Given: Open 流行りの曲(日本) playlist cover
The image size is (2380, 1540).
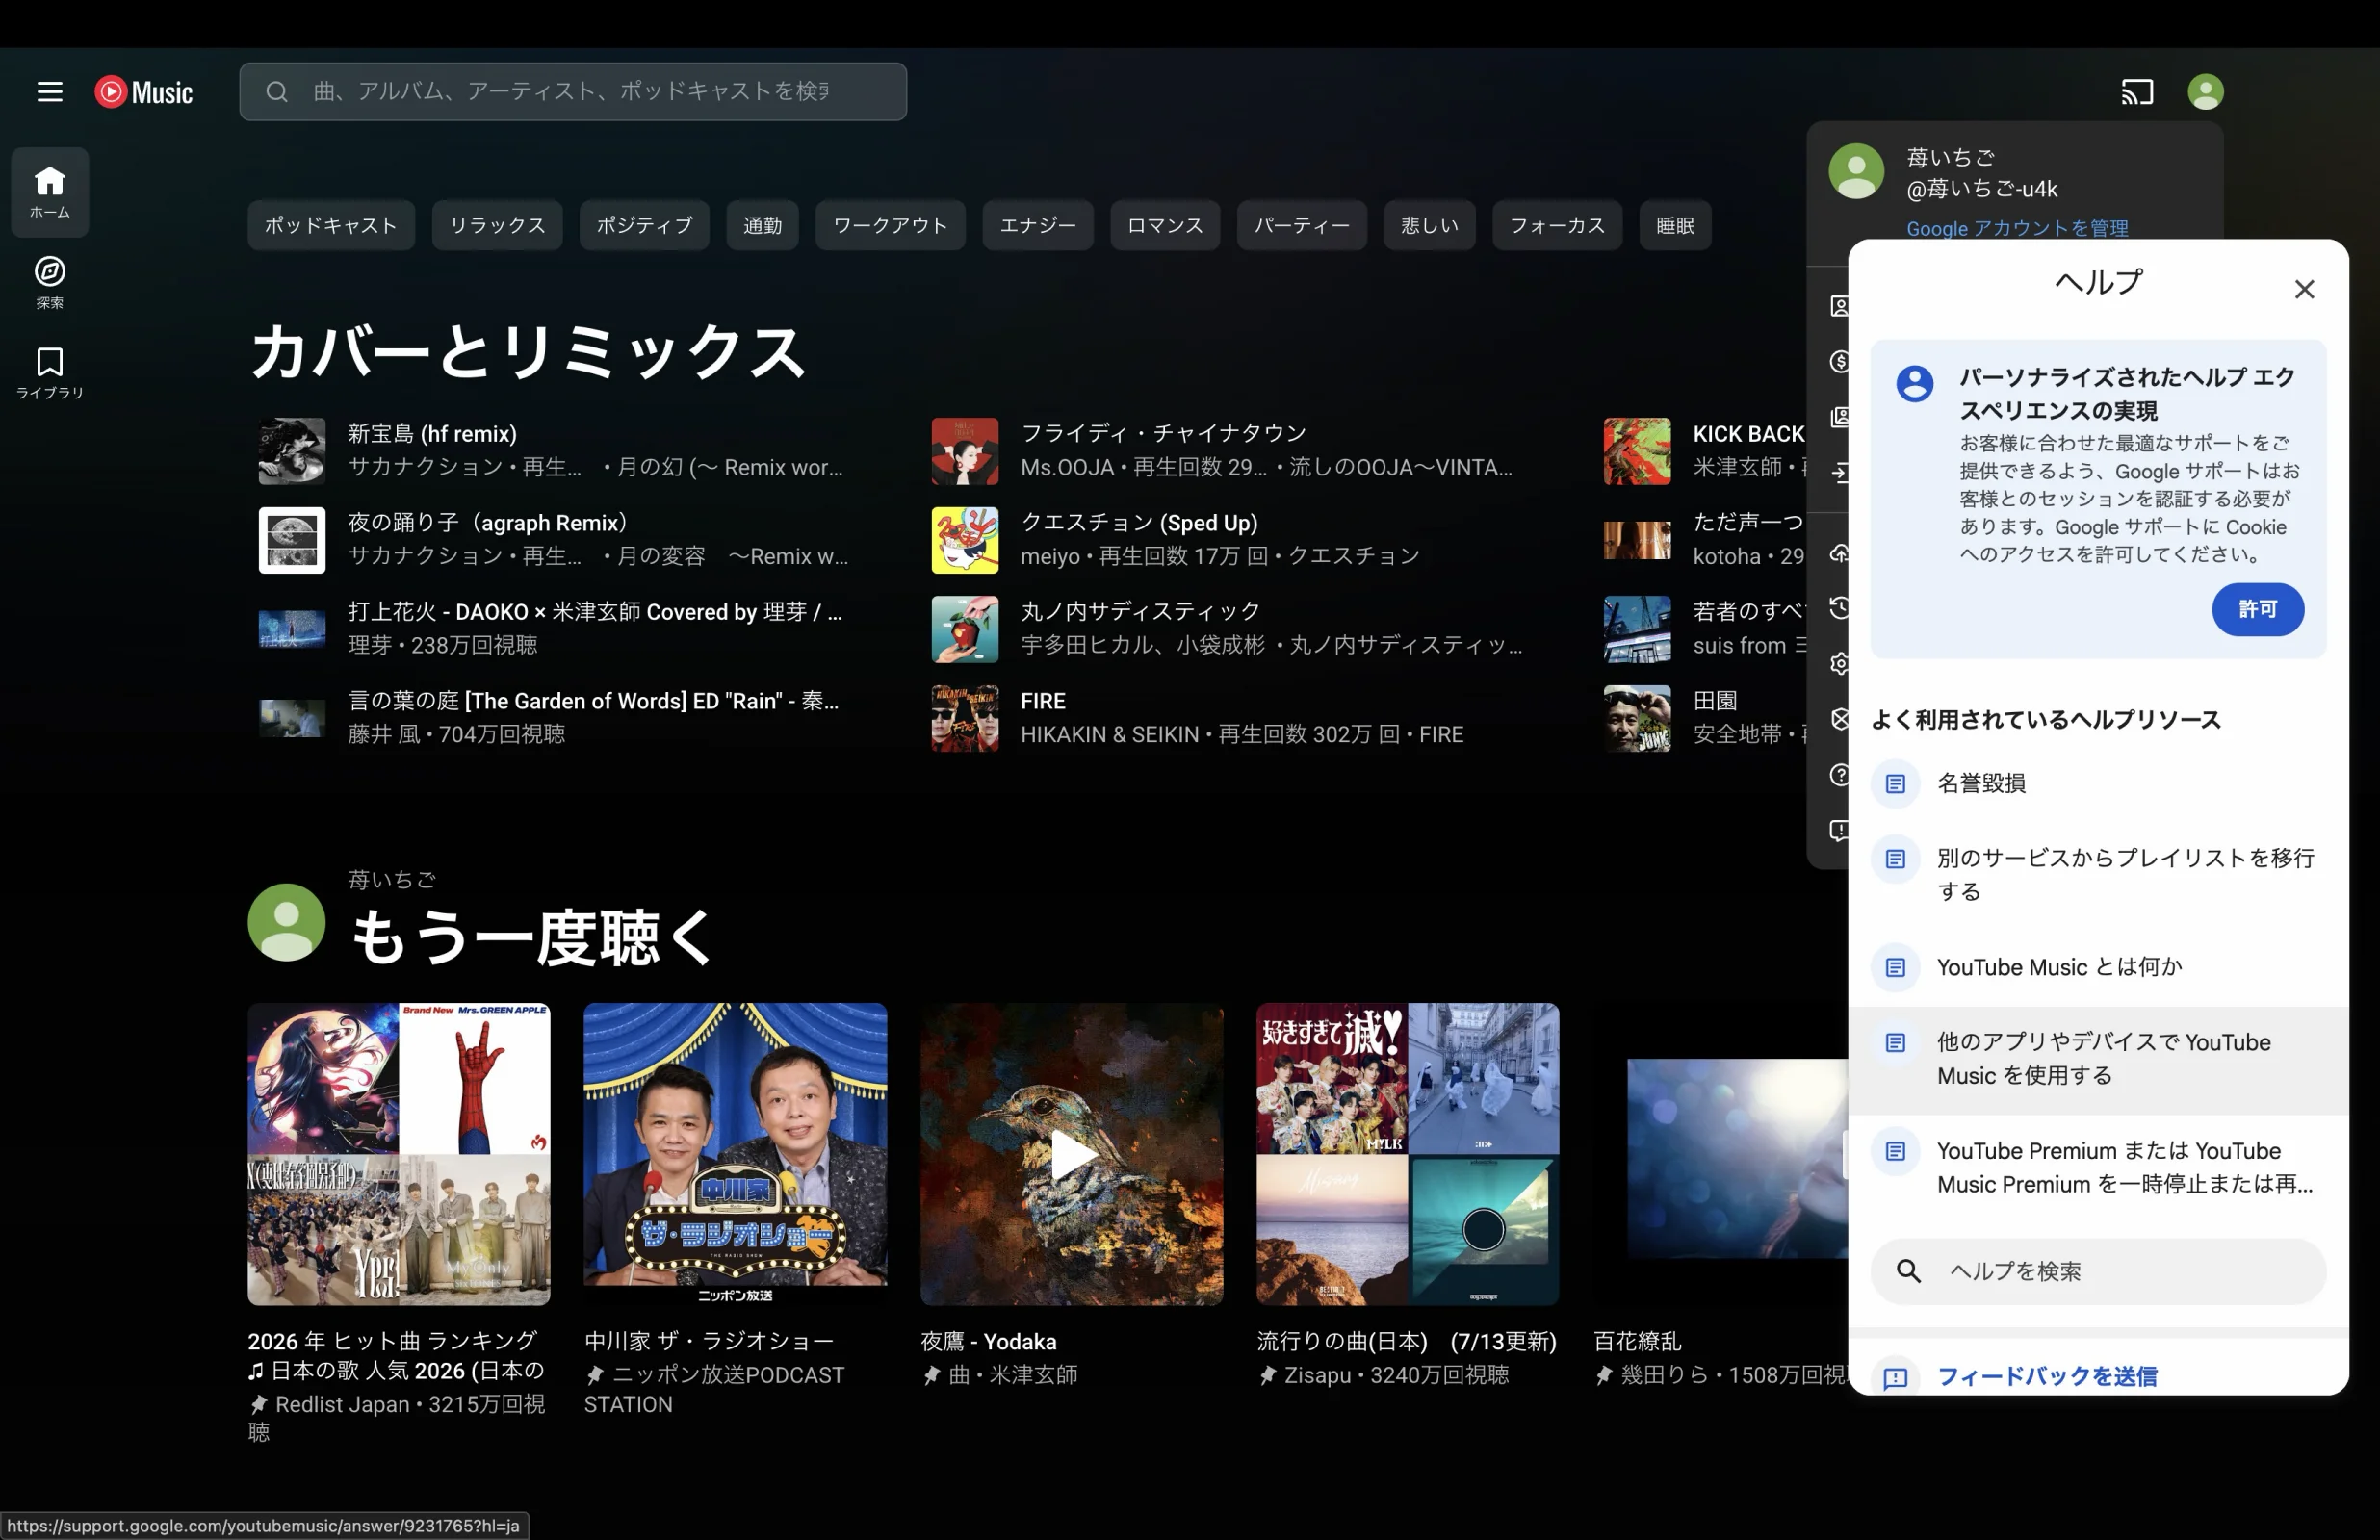Looking at the screenshot, I should click(x=1408, y=1155).
